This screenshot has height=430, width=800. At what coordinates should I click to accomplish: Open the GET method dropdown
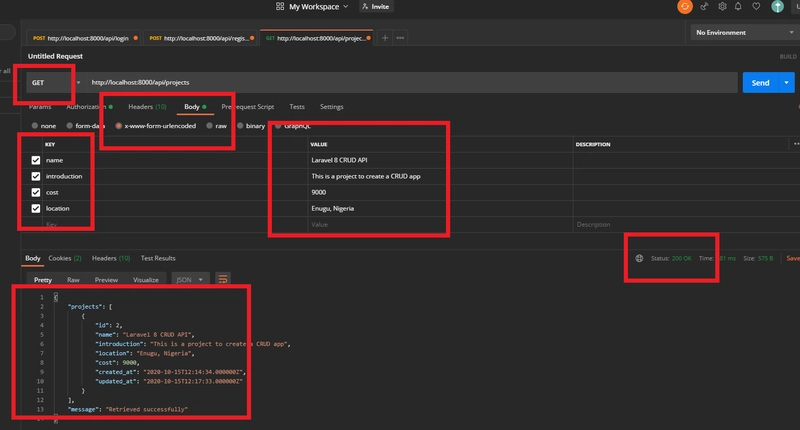pyautogui.click(x=54, y=83)
